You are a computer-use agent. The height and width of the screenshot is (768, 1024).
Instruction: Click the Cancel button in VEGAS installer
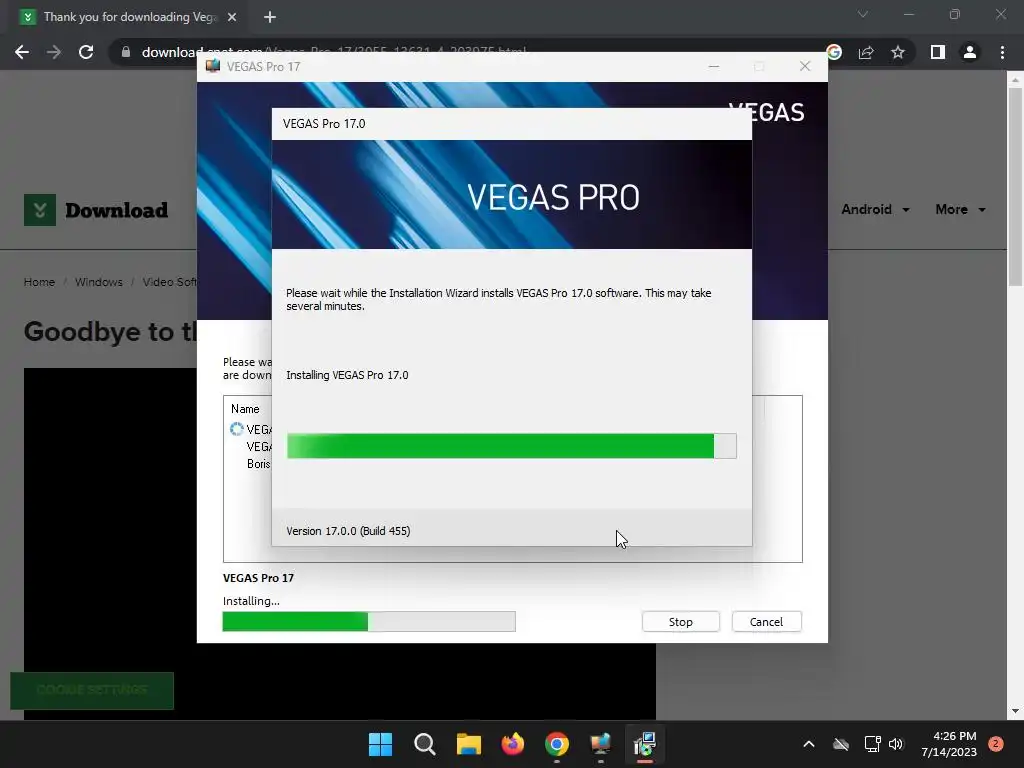[766, 622]
